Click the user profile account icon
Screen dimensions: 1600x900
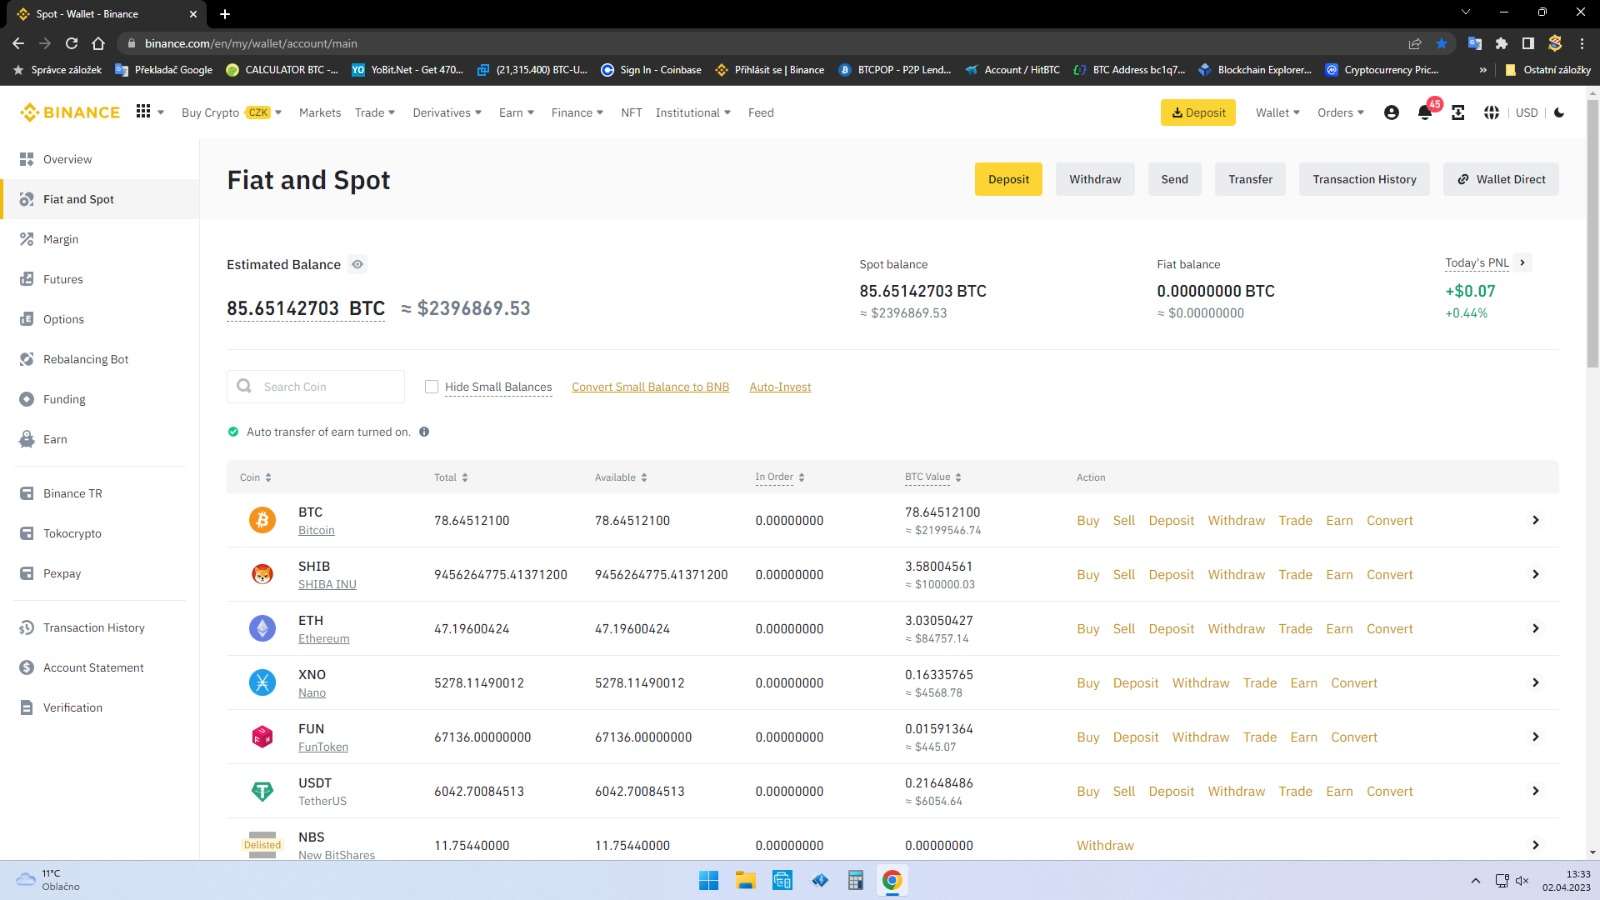(1391, 113)
